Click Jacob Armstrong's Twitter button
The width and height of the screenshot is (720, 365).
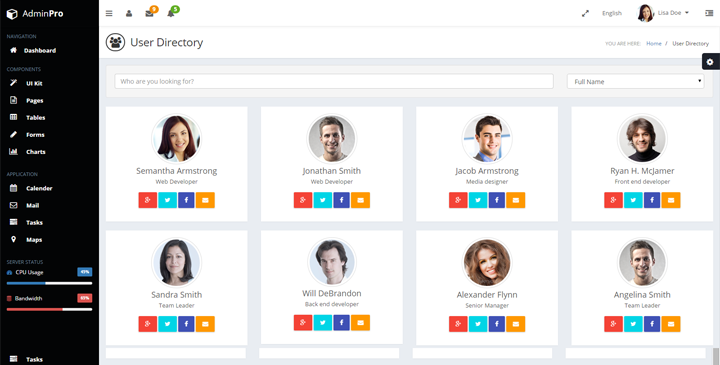(x=478, y=200)
